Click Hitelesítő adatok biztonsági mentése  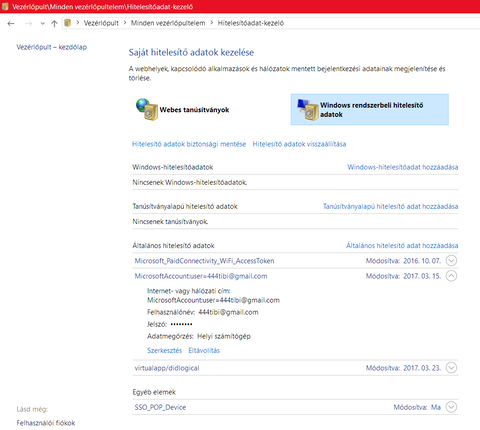tap(189, 144)
